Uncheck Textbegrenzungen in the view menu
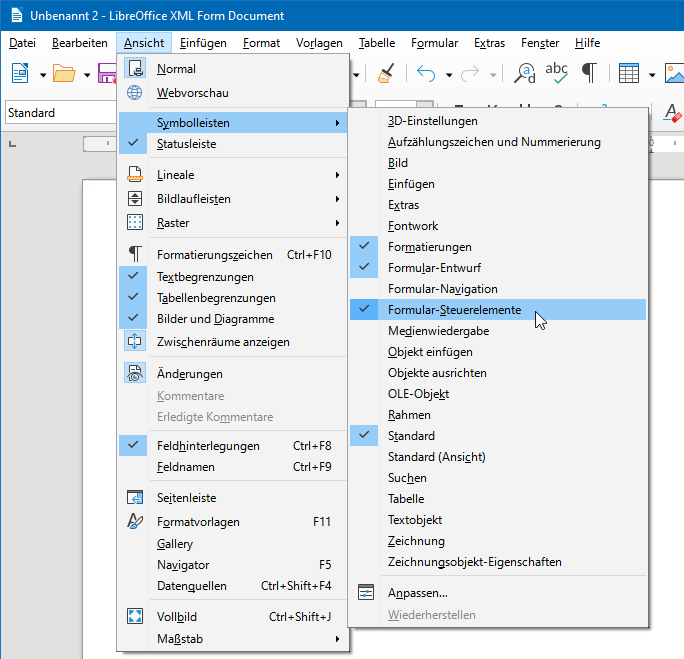Image resolution: width=684 pixels, height=659 pixels. pyautogui.click(x=205, y=277)
